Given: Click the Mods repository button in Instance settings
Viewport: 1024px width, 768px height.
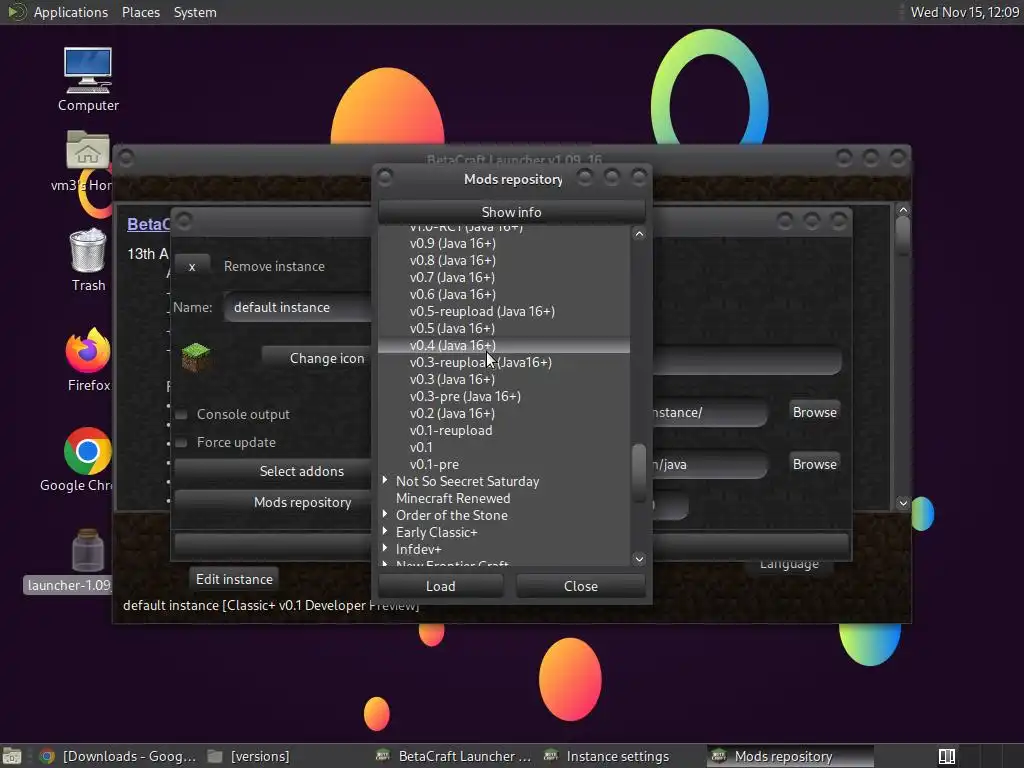Looking at the screenshot, I should (273, 502).
